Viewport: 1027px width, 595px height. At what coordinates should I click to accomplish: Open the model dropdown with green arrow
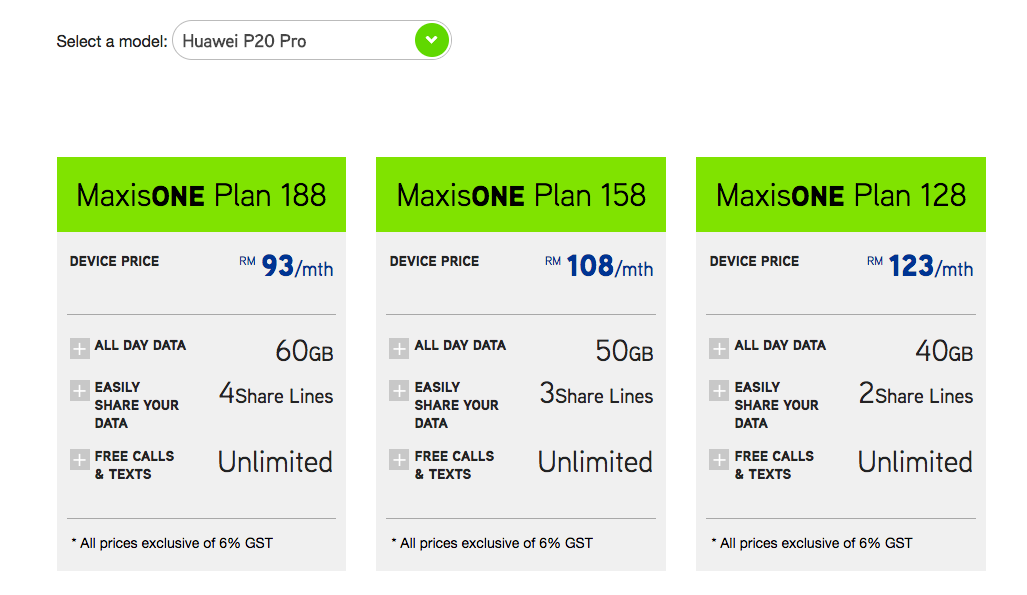click(432, 40)
